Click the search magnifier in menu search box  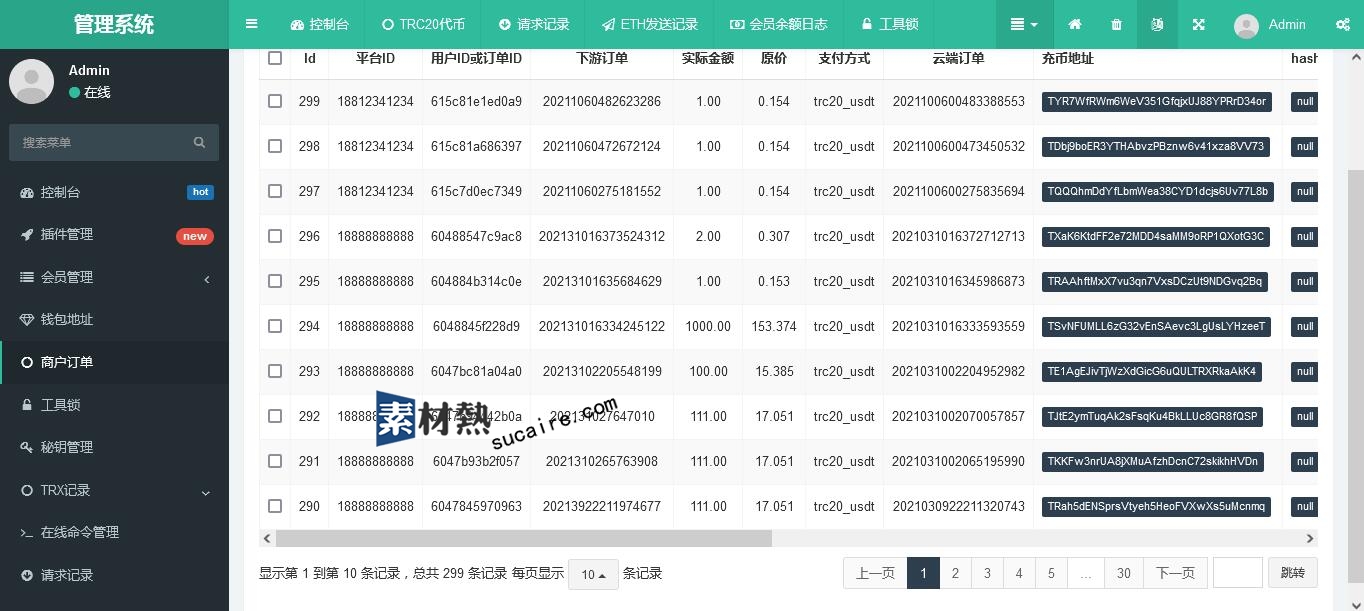click(x=199, y=142)
